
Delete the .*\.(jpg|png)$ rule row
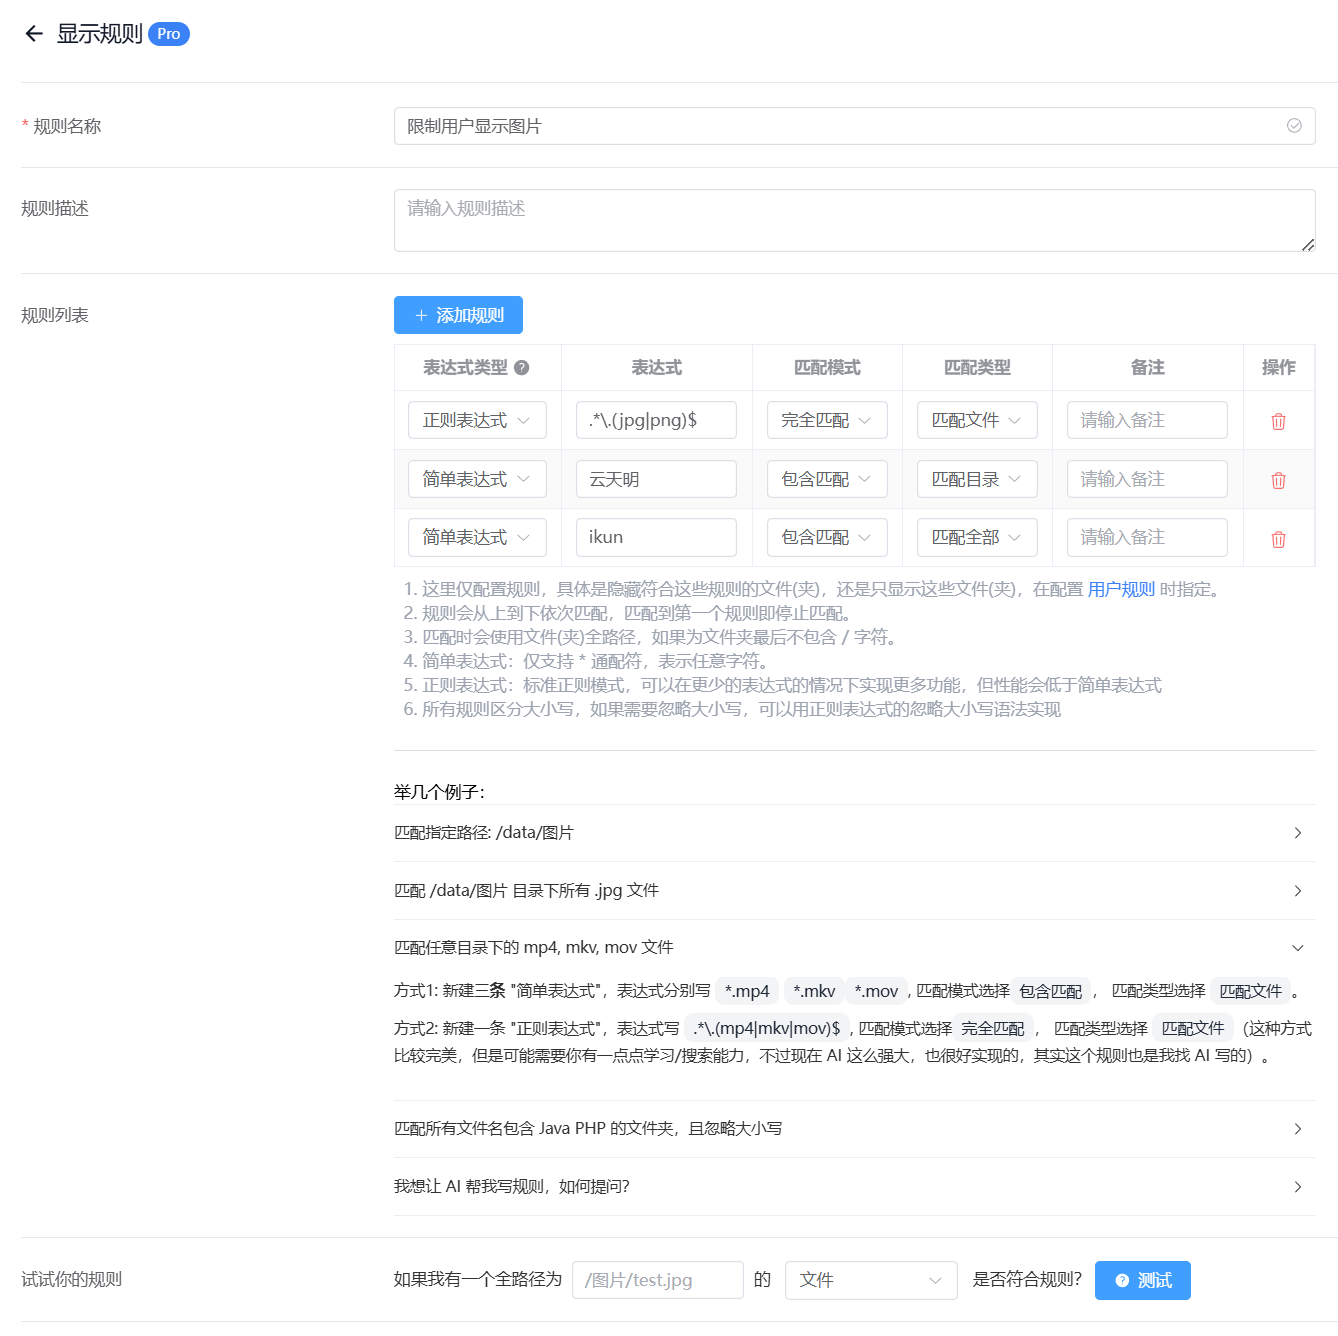coord(1278,421)
